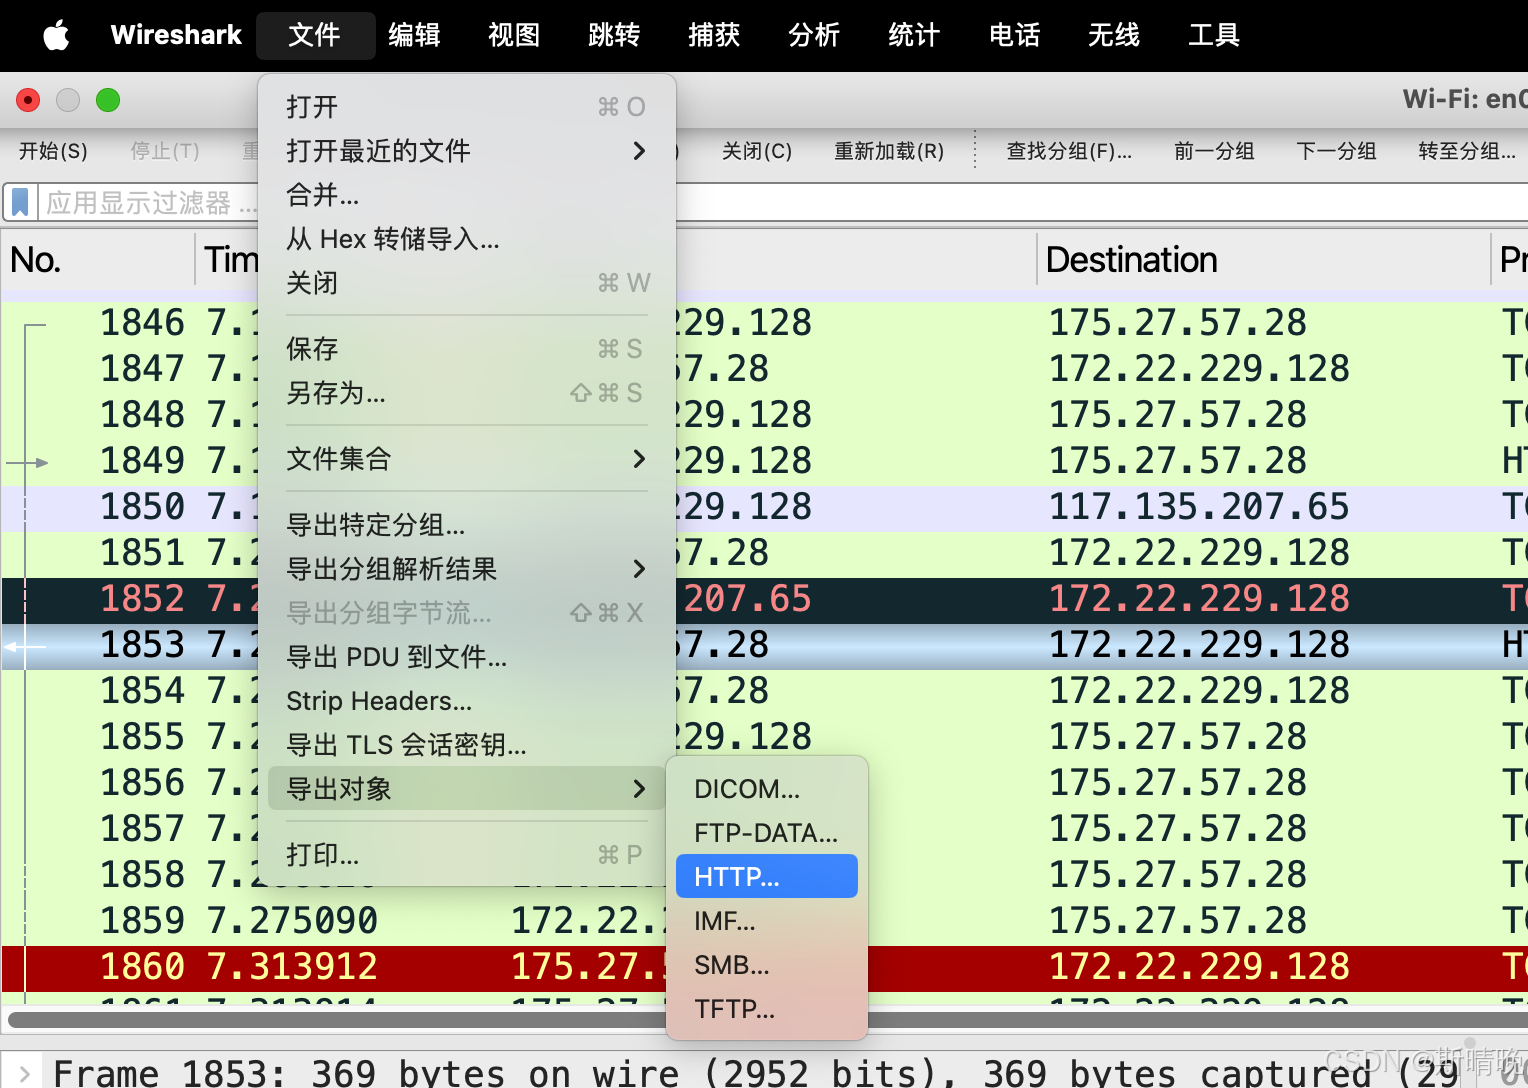The width and height of the screenshot is (1528, 1088).
Task: Select 保存 menu entry
Action: 467,349
